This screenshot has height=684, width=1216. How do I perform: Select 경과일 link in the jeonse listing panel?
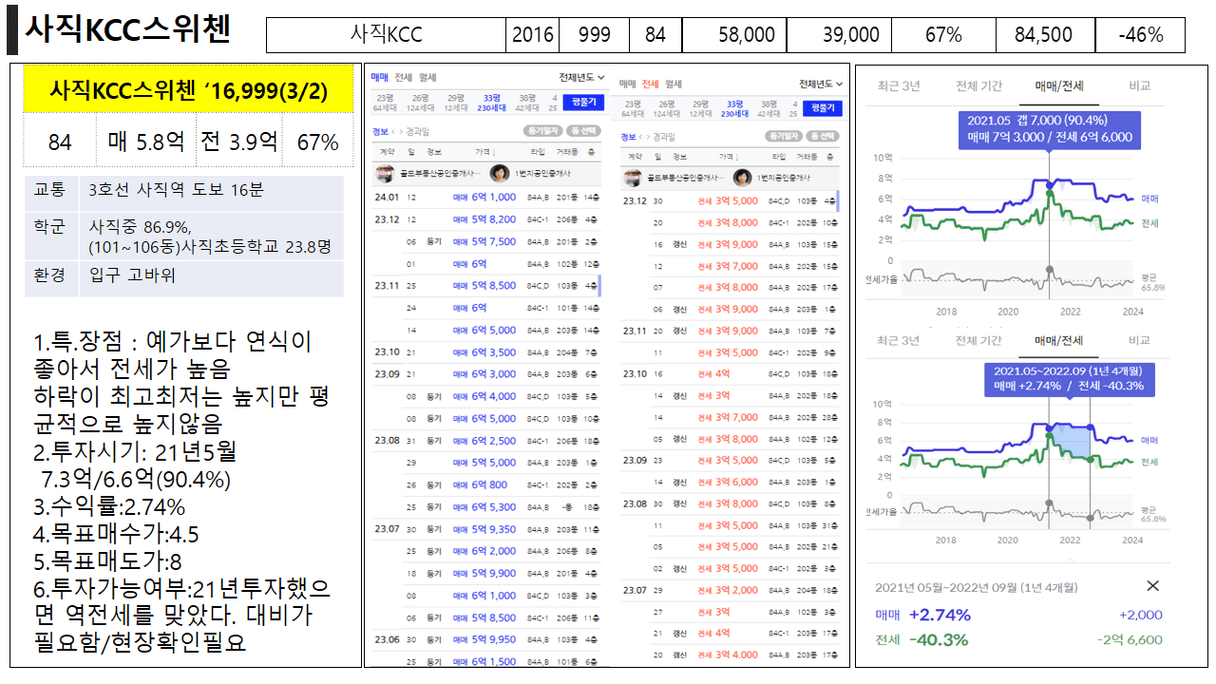coord(663,136)
